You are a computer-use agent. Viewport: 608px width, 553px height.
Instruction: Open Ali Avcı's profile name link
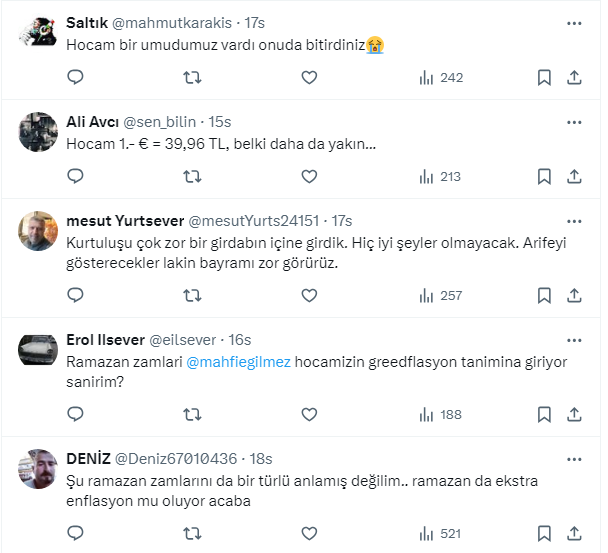(91, 121)
